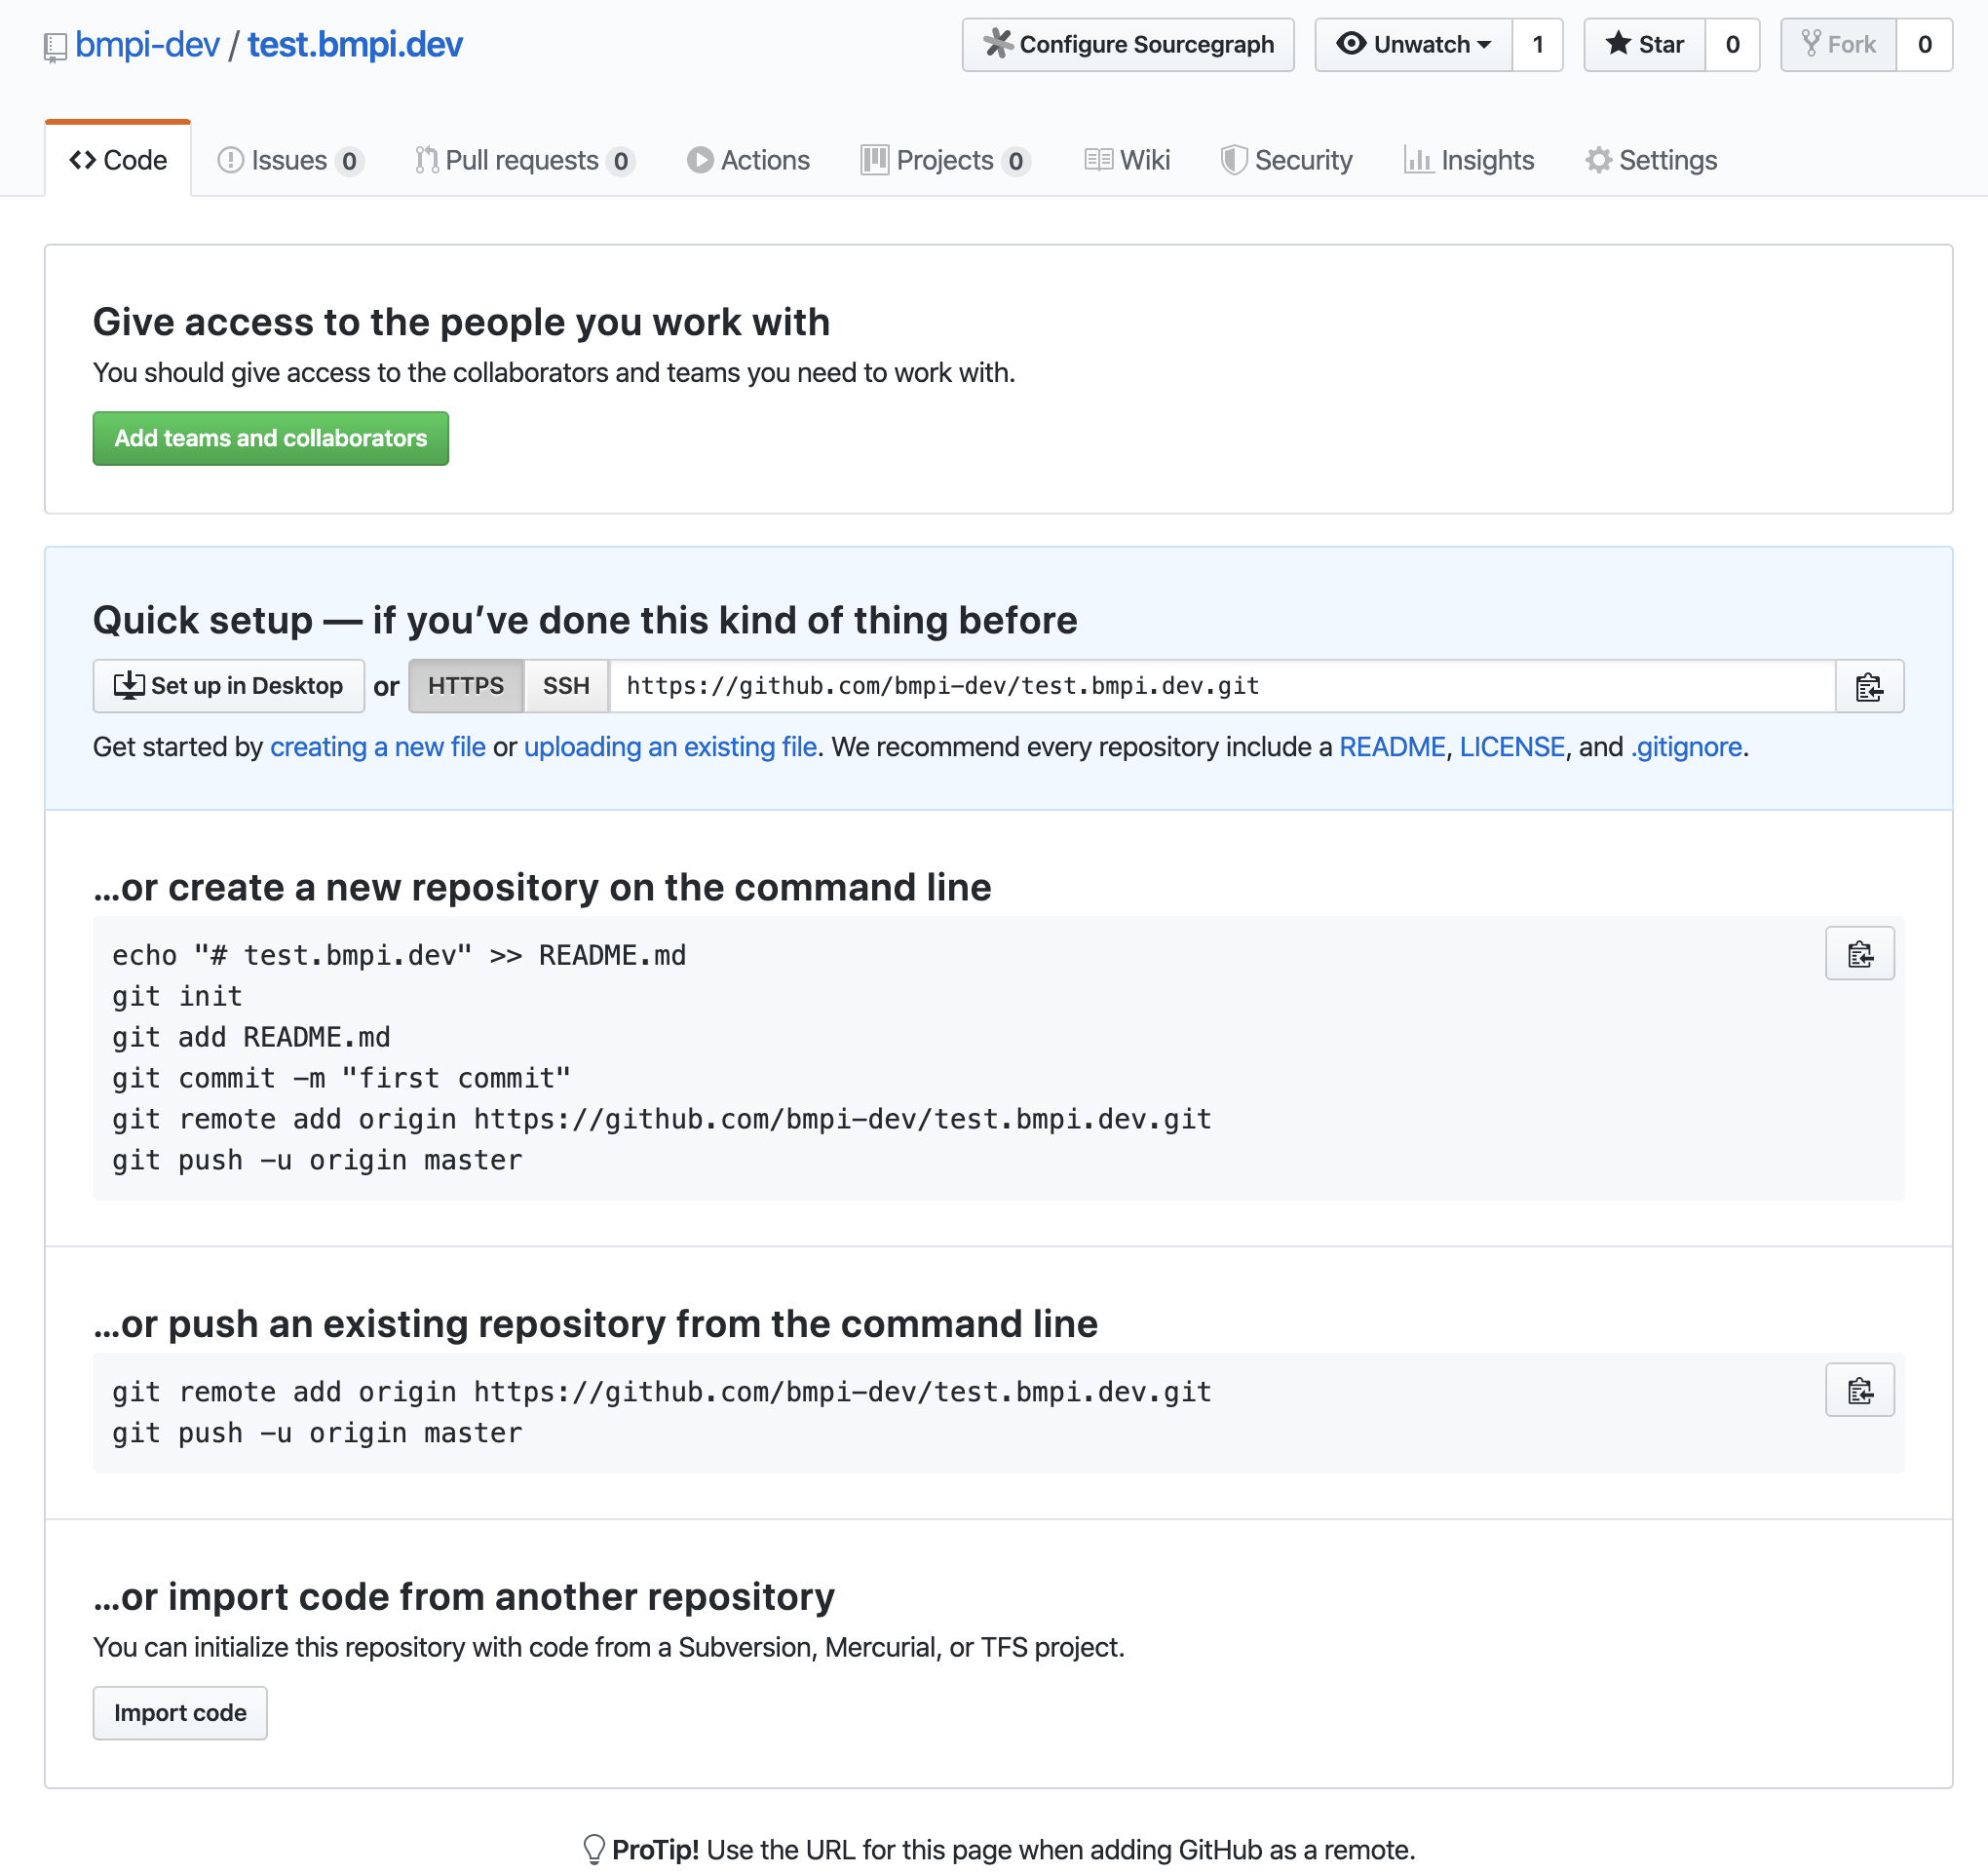
Task: Follow the creating a new file link
Action: [x=378, y=747]
